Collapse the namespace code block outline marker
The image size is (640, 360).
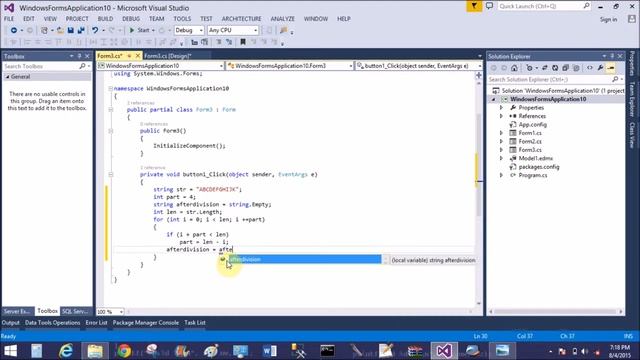click(x=111, y=89)
